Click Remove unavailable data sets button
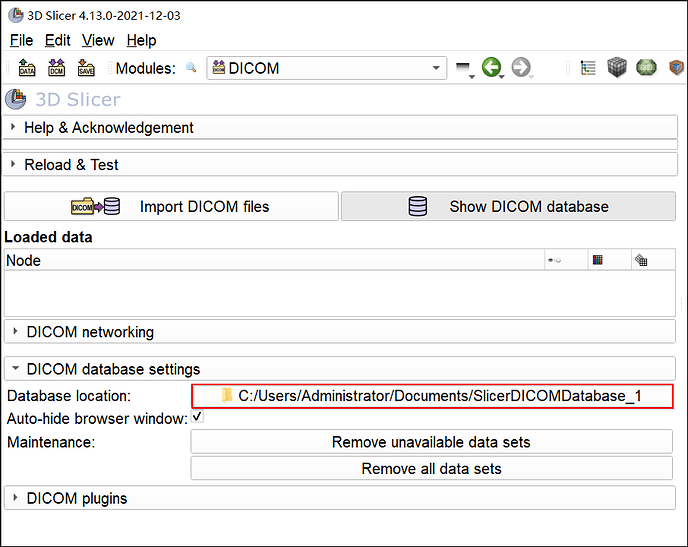The image size is (688, 547). (431, 442)
